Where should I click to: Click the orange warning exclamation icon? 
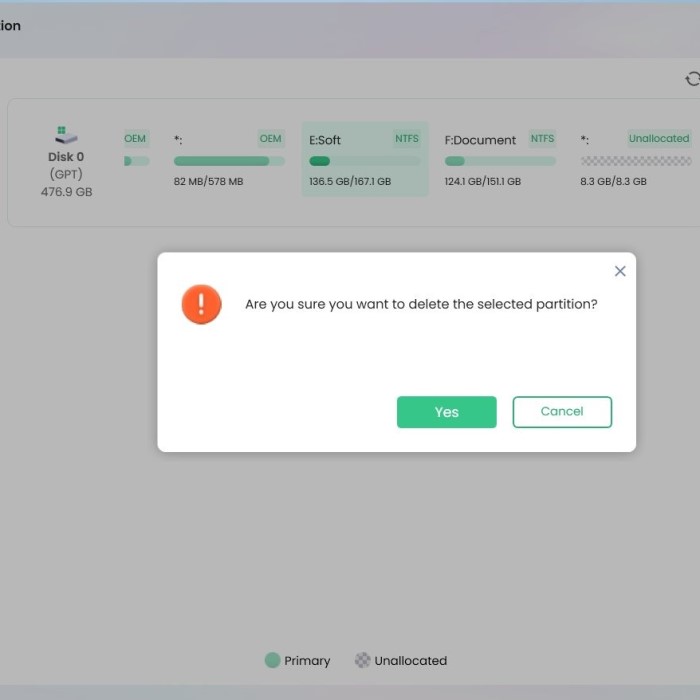pyautogui.click(x=201, y=304)
